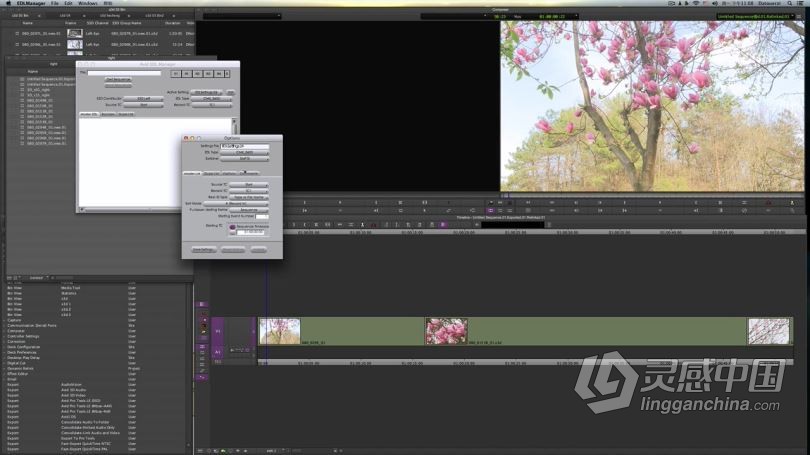The width and height of the screenshot is (810, 455).
Task: Click the highlighted purple timeline toolbar icon
Action: (x=443, y=225)
